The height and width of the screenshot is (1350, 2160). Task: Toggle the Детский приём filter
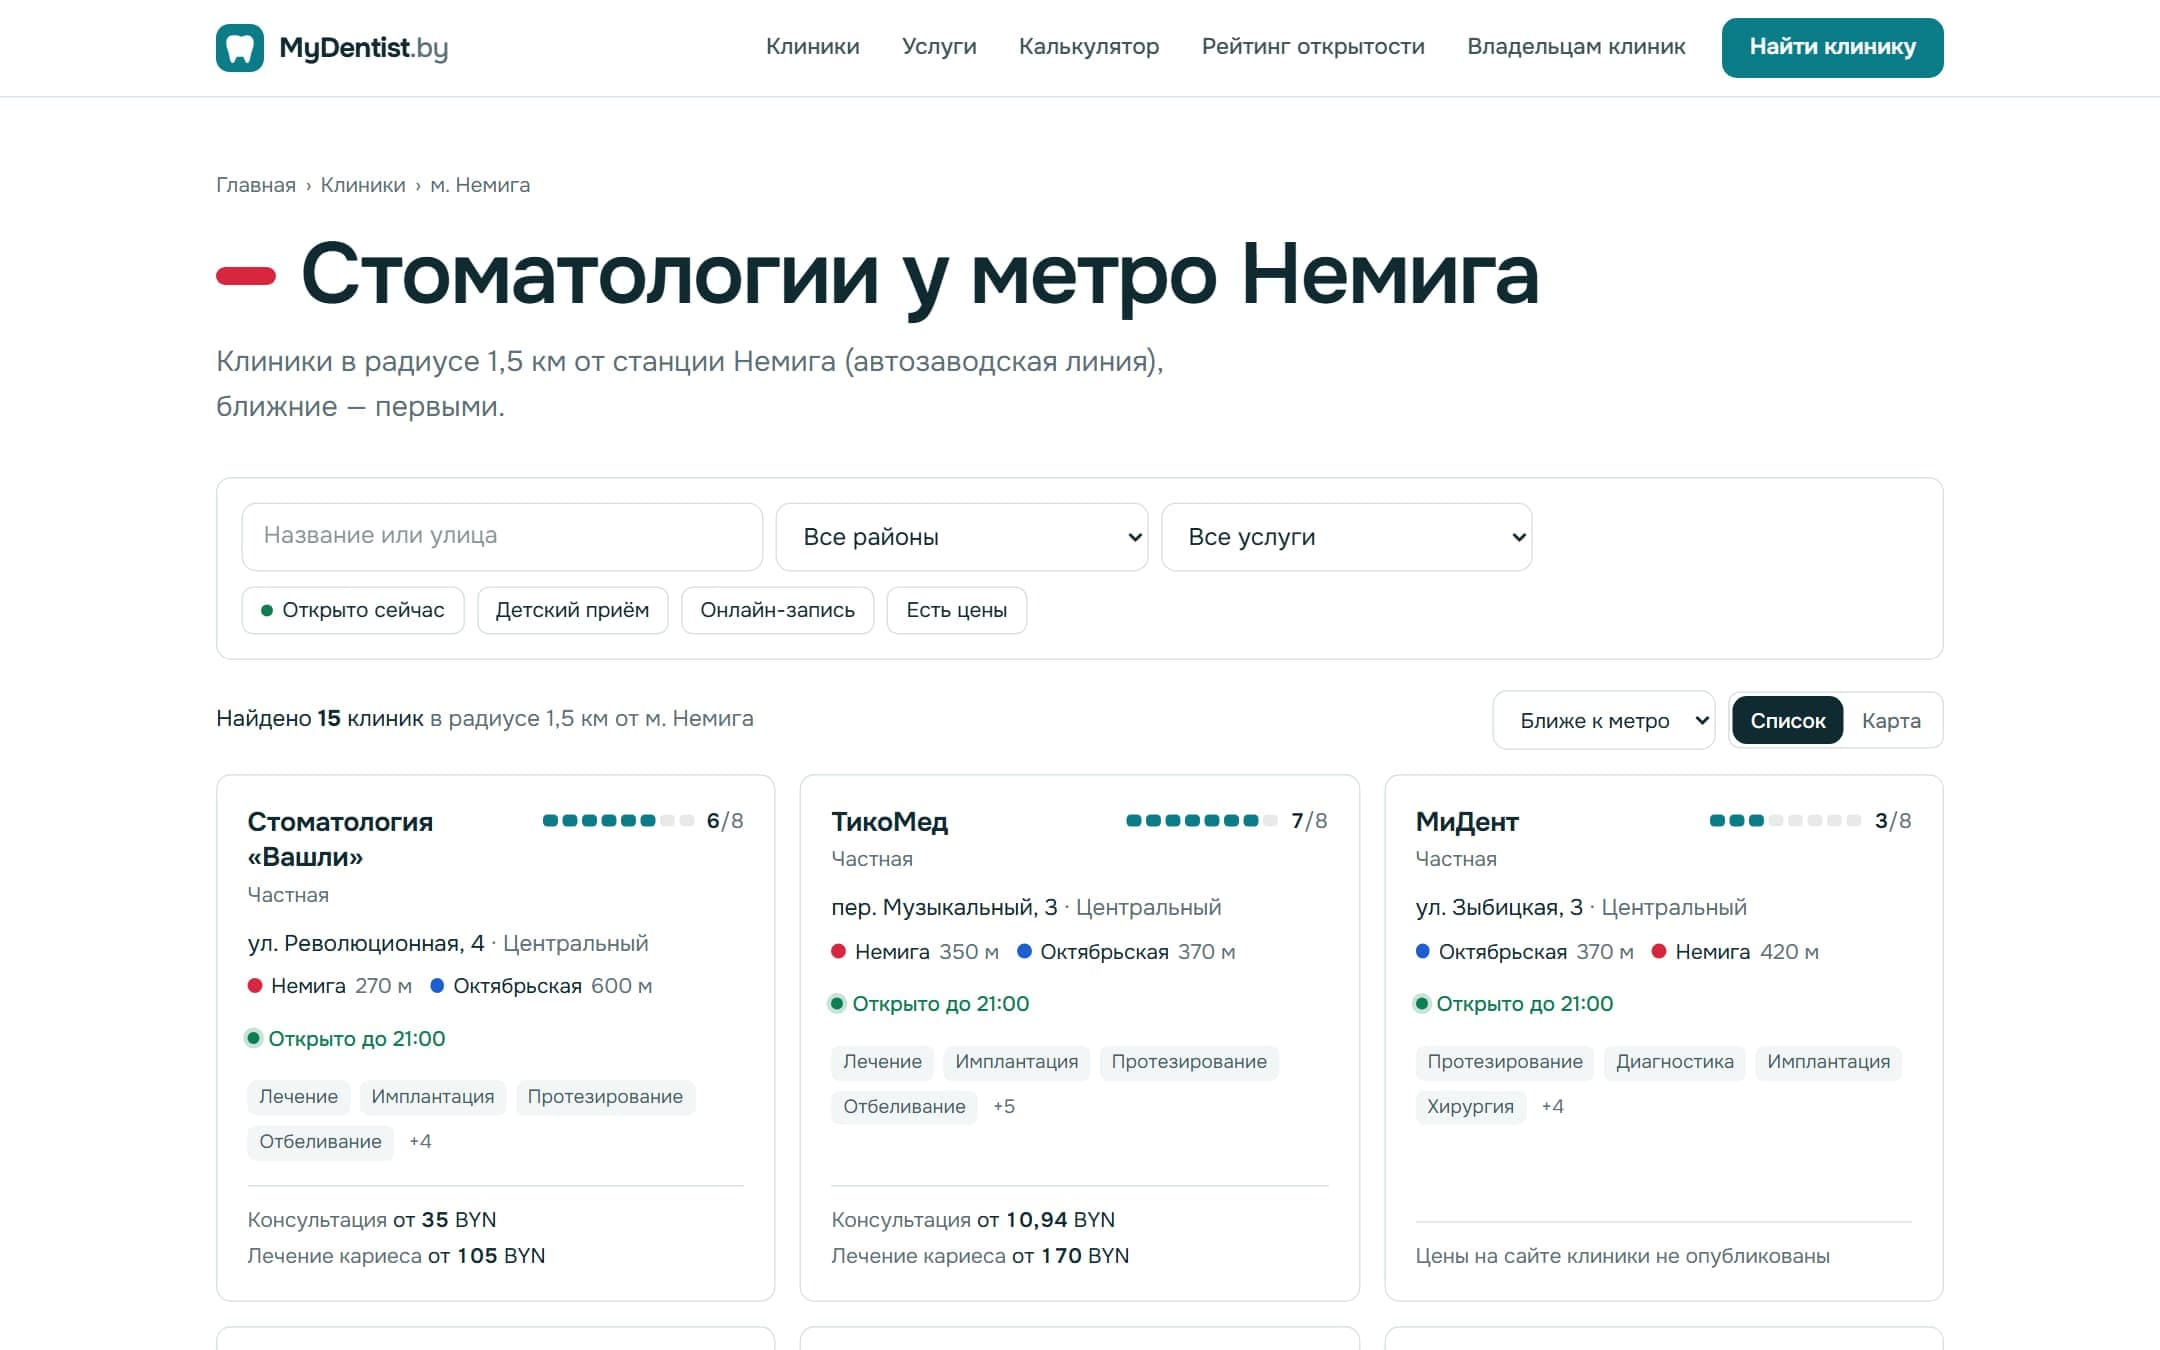572,610
